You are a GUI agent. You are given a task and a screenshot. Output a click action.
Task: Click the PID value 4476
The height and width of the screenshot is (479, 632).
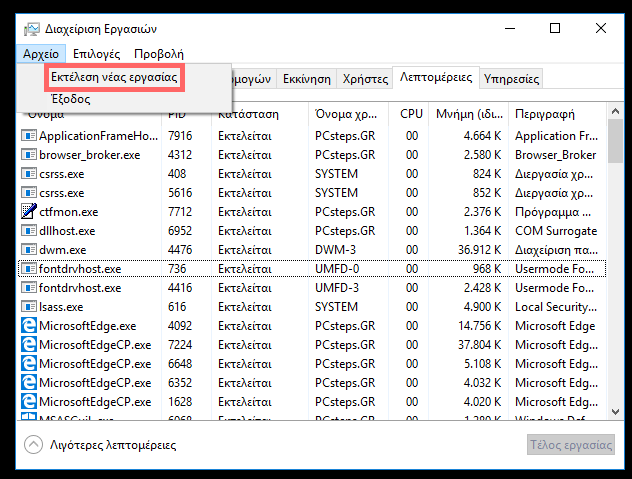(x=180, y=250)
